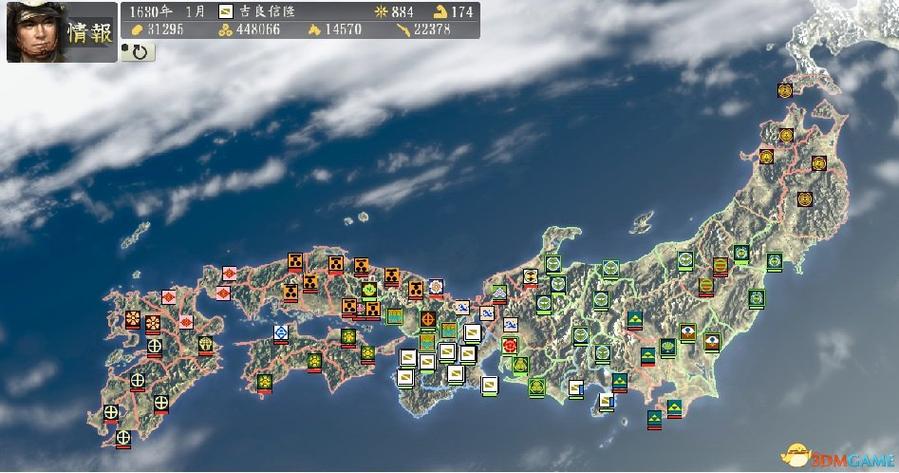
Task: Click the daimyo portrait thumbnail
Action: point(37,32)
